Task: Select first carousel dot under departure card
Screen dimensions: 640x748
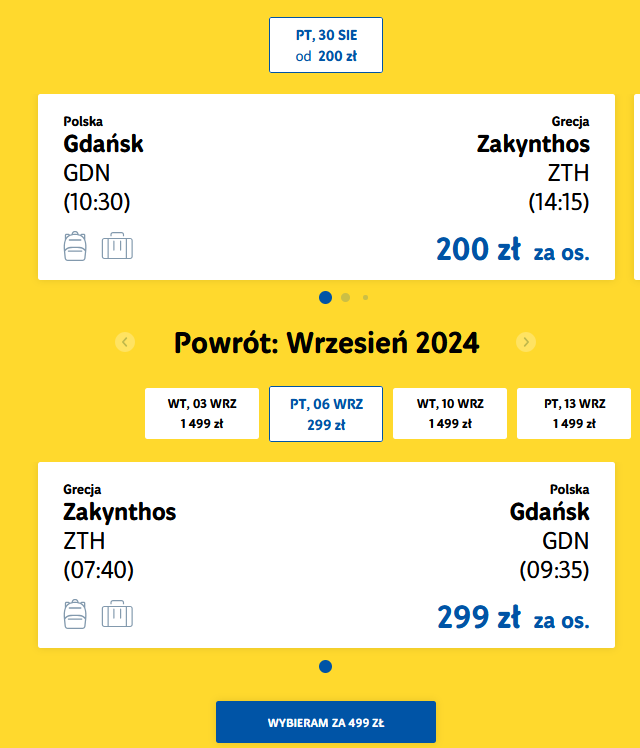Action: click(325, 298)
